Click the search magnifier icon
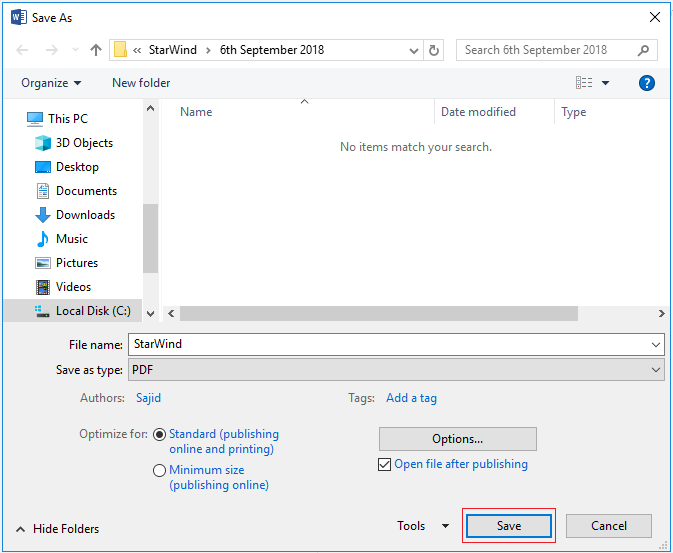This screenshot has width=673, height=553. click(643, 50)
